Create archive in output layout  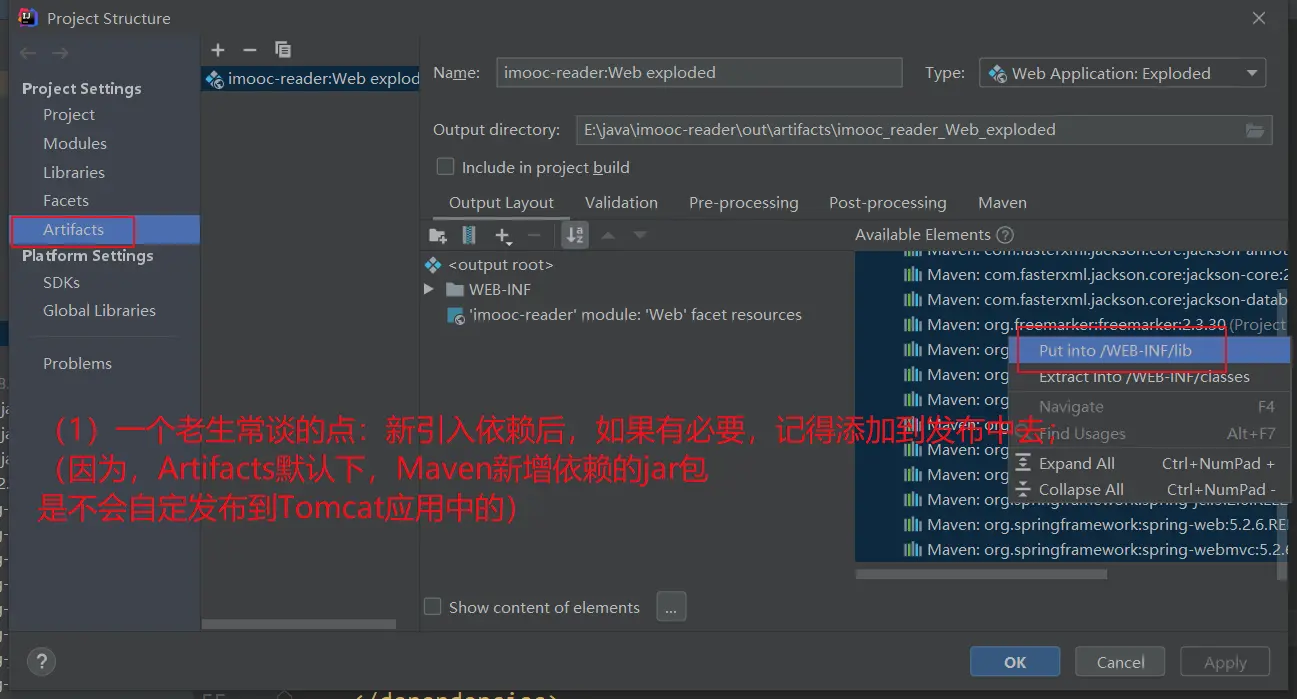tap(469, 235)
